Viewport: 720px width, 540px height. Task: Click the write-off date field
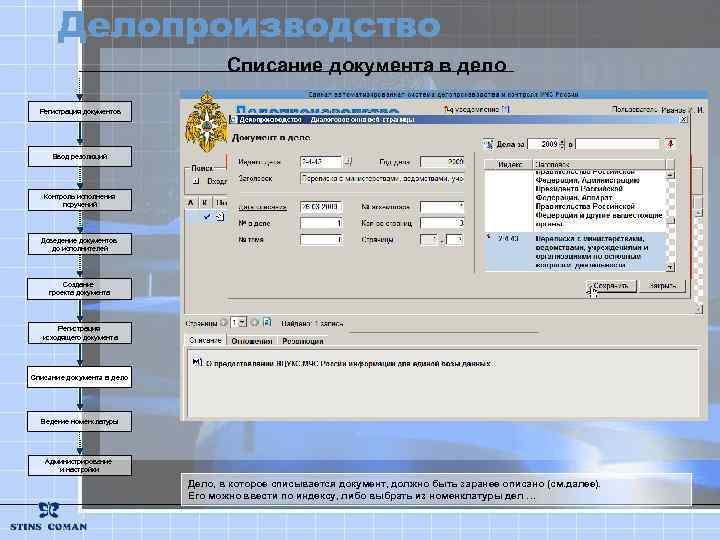(x=321, y=207)
